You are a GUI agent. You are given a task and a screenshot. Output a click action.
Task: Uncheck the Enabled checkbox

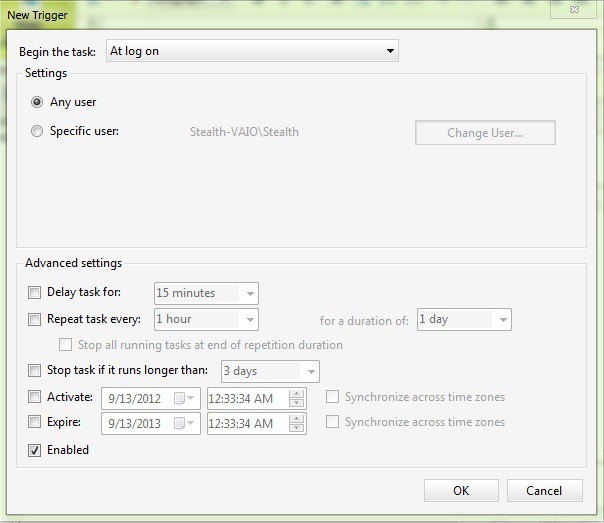pyautogui.click(x=34, y=450)
